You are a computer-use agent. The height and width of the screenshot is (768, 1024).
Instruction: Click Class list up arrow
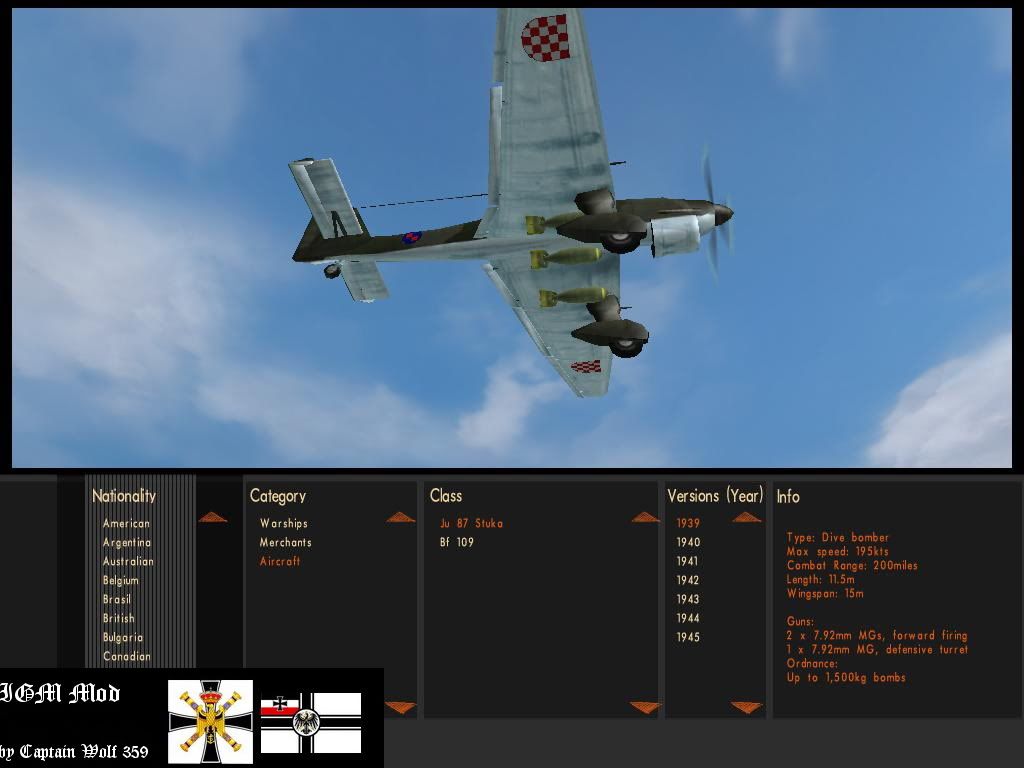click(645, 517)
